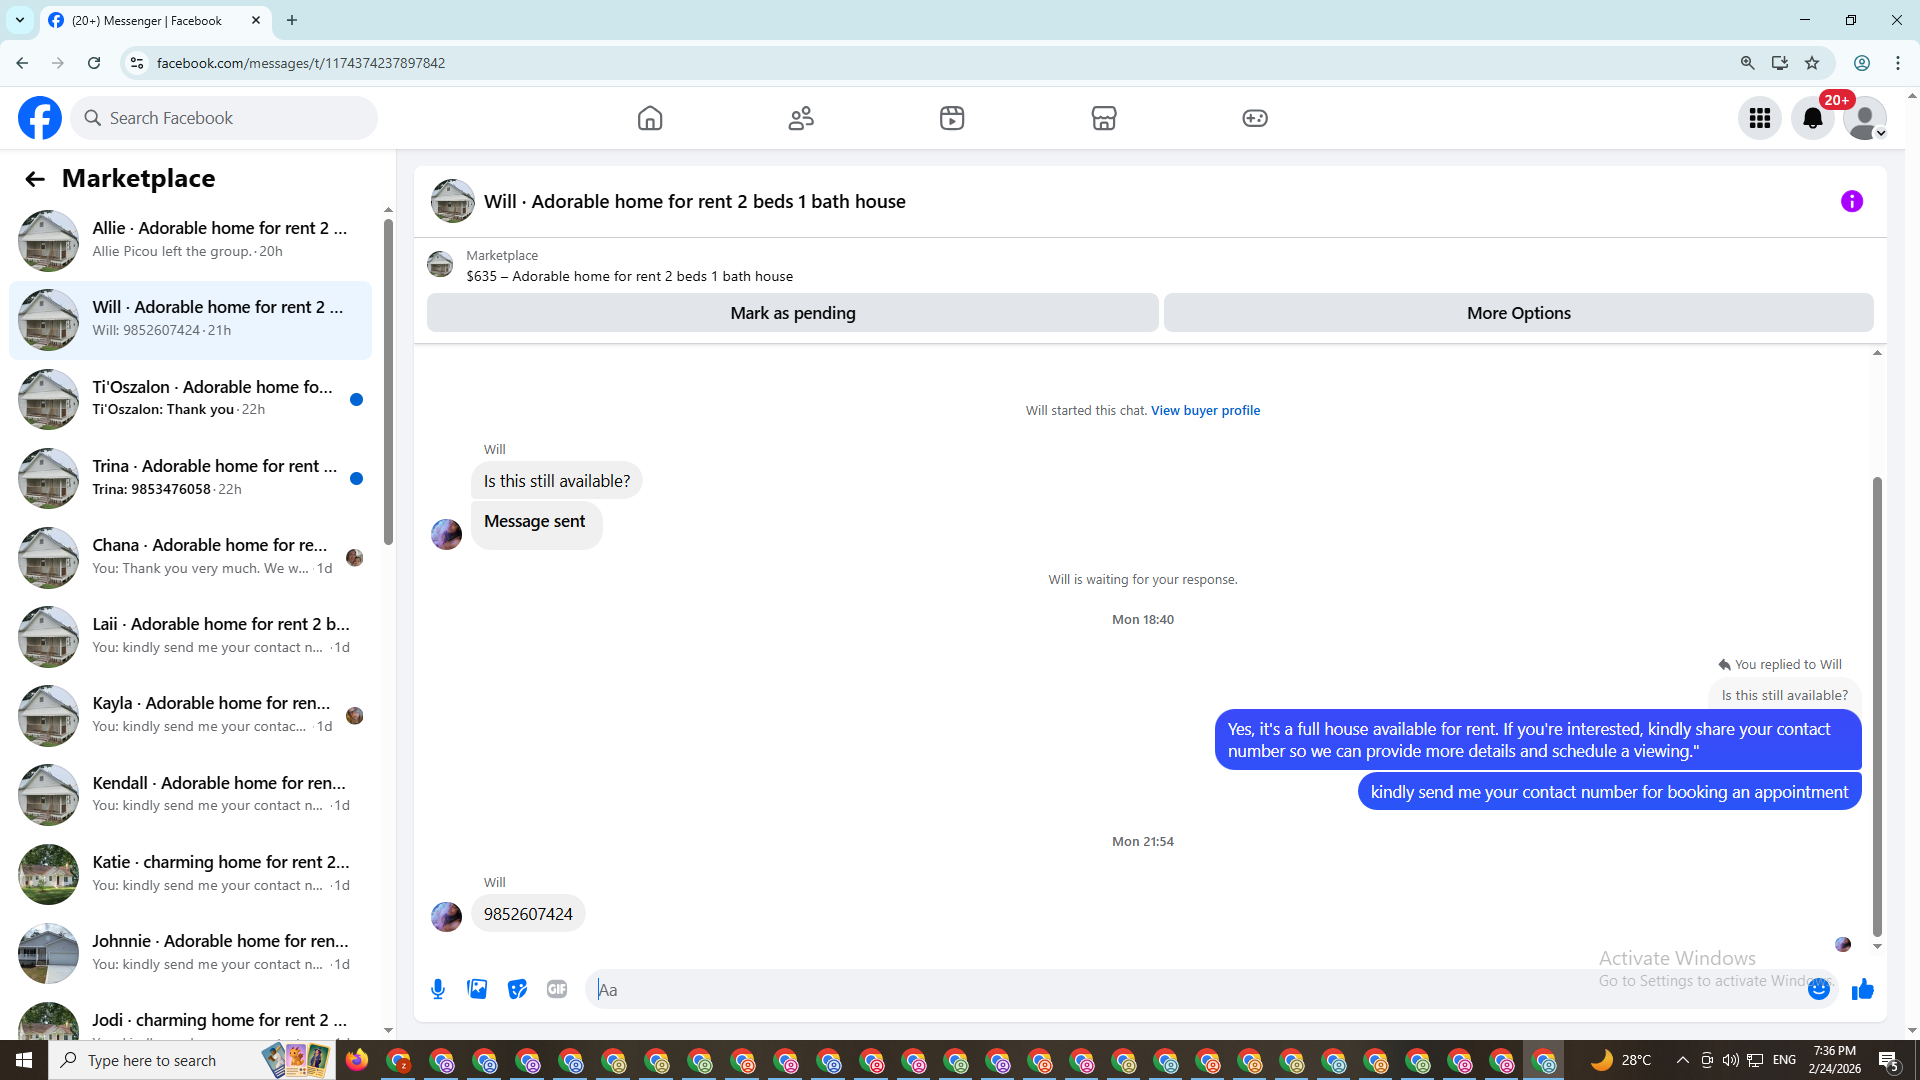Go to Marketplace tab in top navigation
This screenshot has width=1920, height=1080.
1103,118
